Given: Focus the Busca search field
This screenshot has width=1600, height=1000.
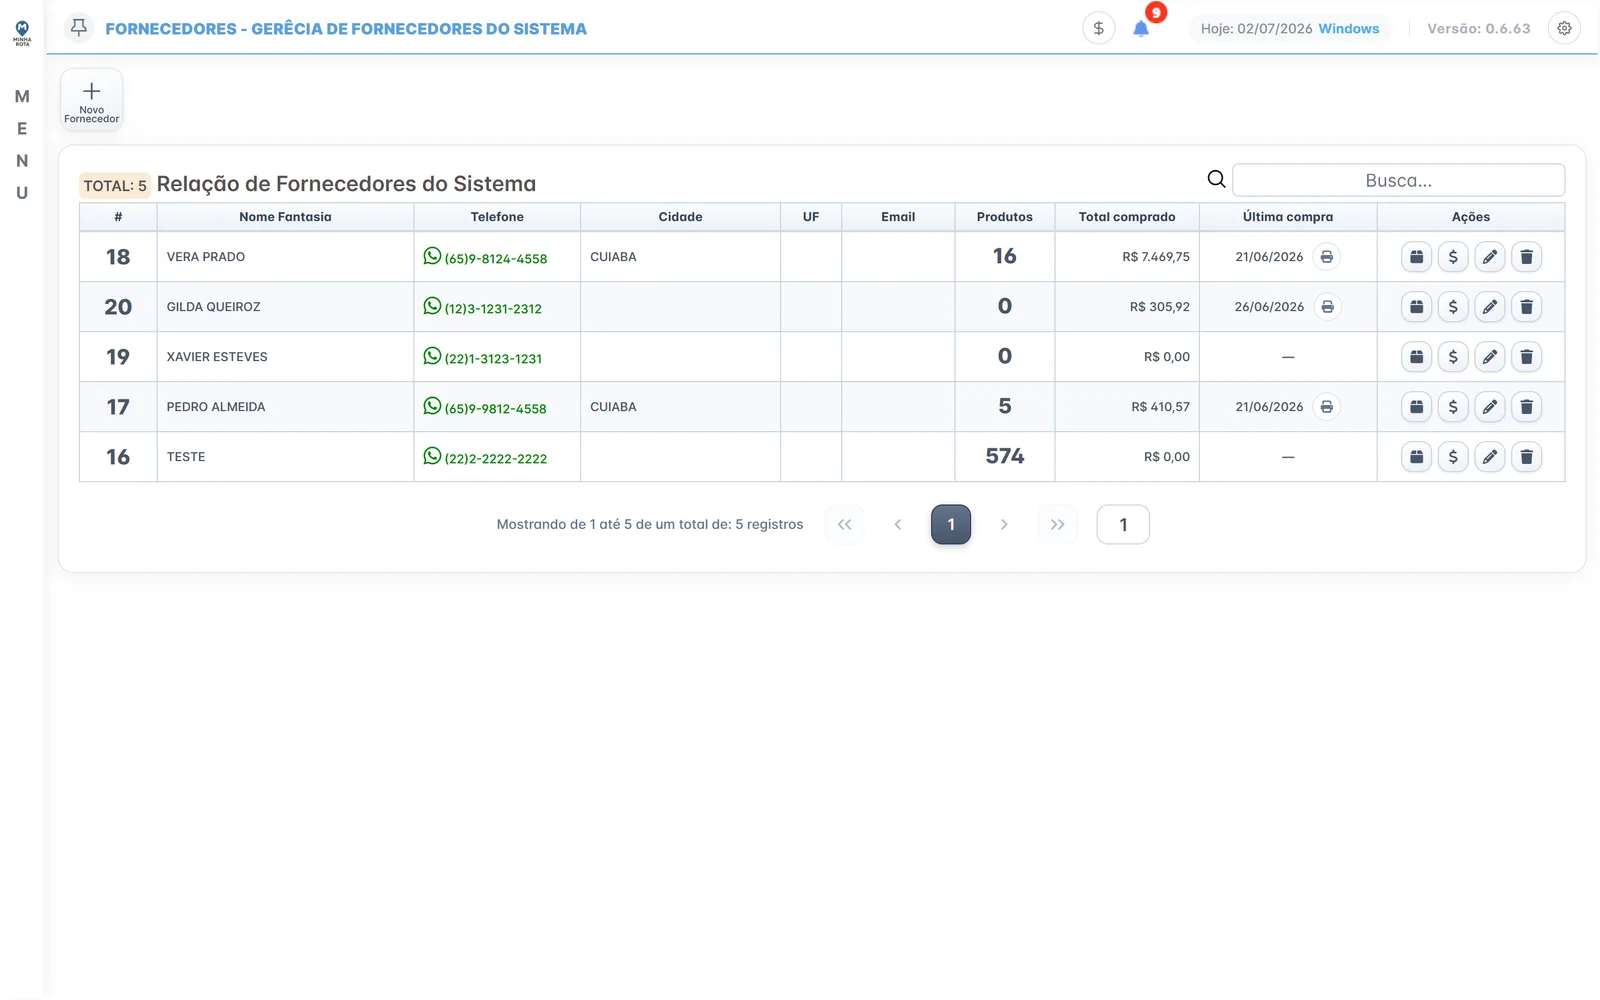Looking at the screenshot, I should (1398, 180).
